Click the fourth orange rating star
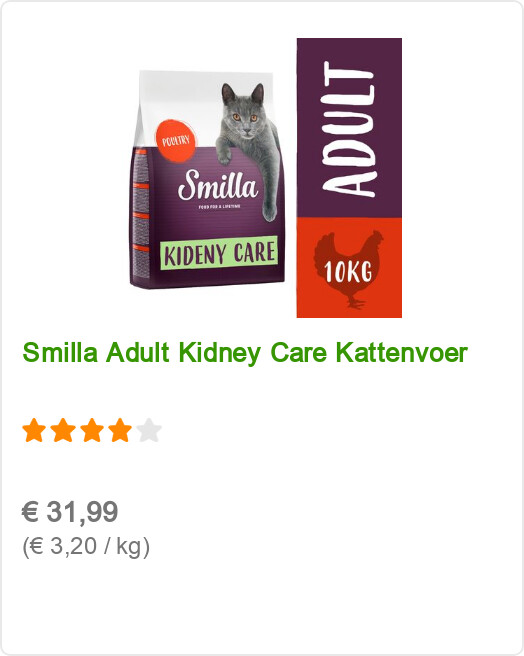 (120, 430)
